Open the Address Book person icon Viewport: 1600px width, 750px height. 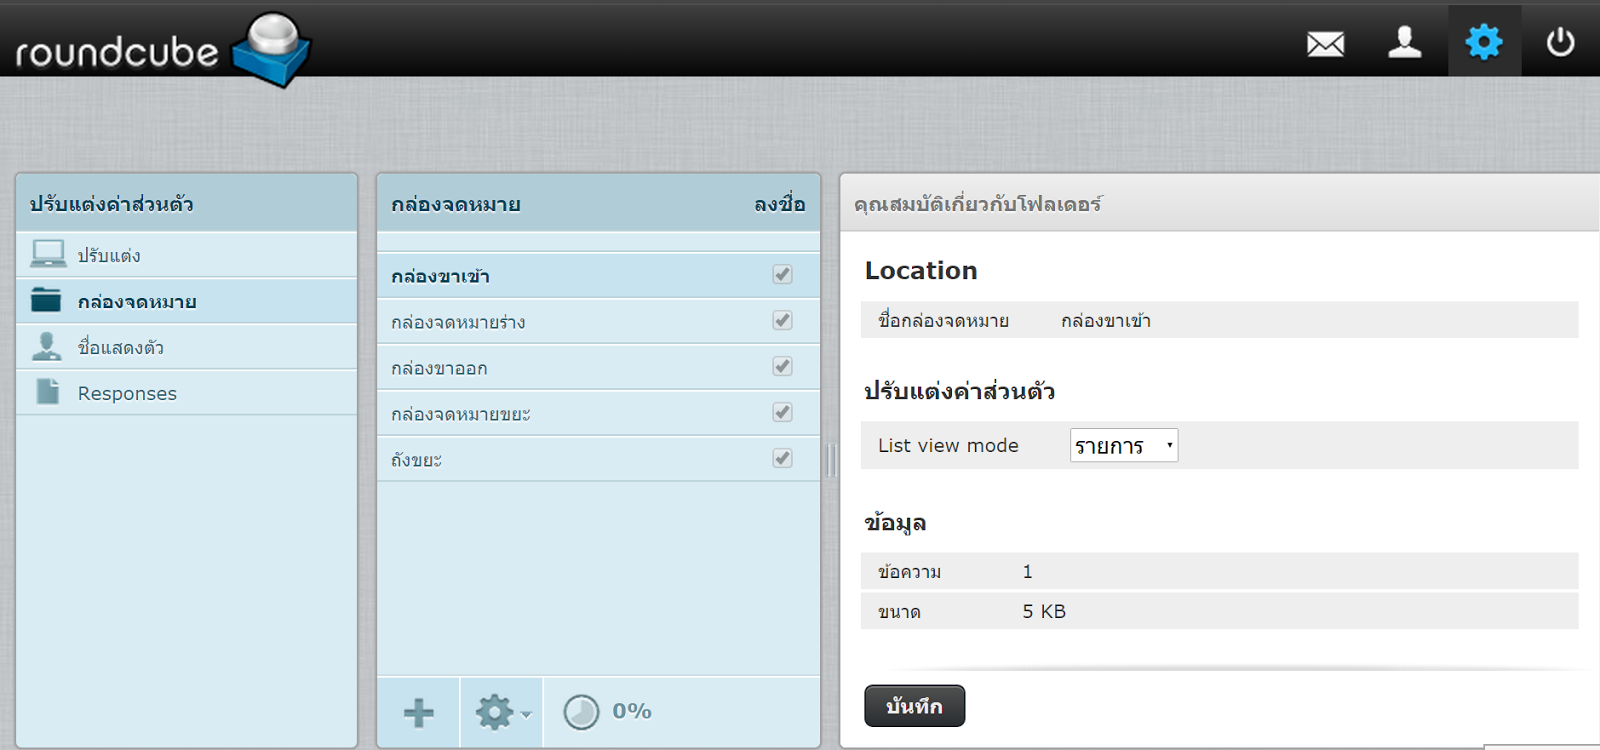pyautogui.click(x=1404, y=42)
